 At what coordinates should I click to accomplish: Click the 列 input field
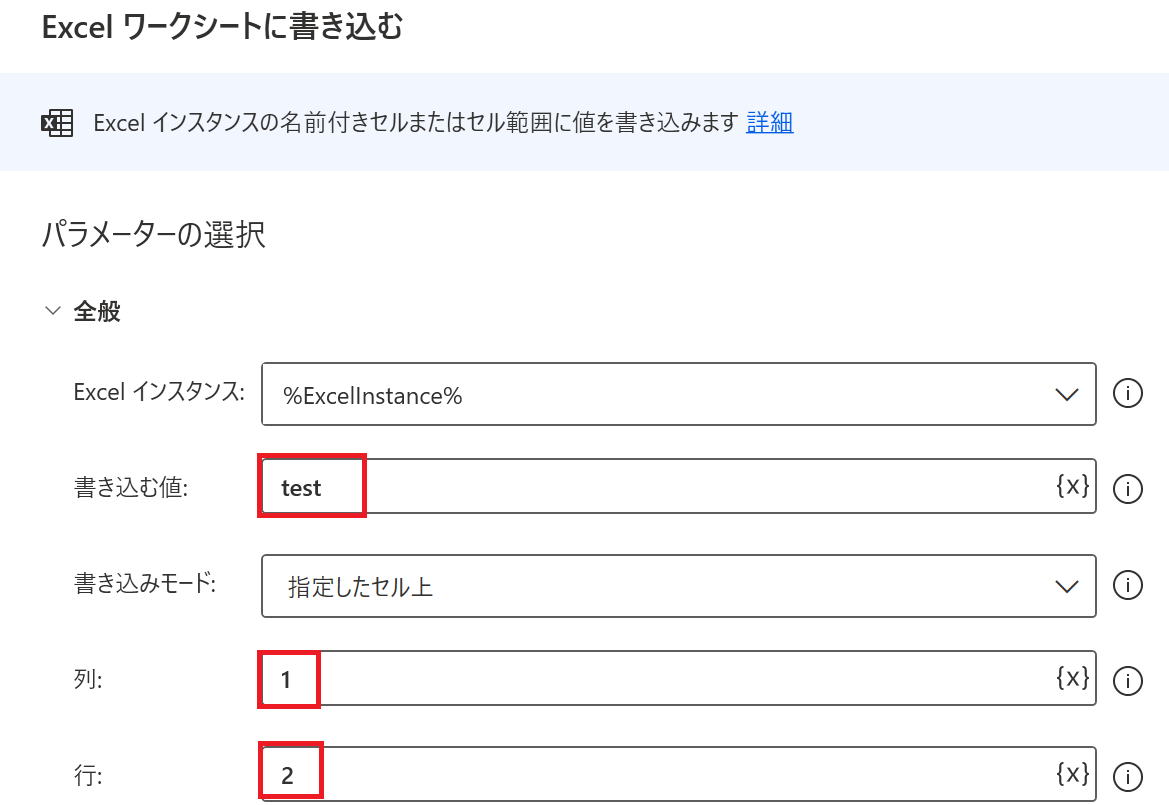pos(650,680)
